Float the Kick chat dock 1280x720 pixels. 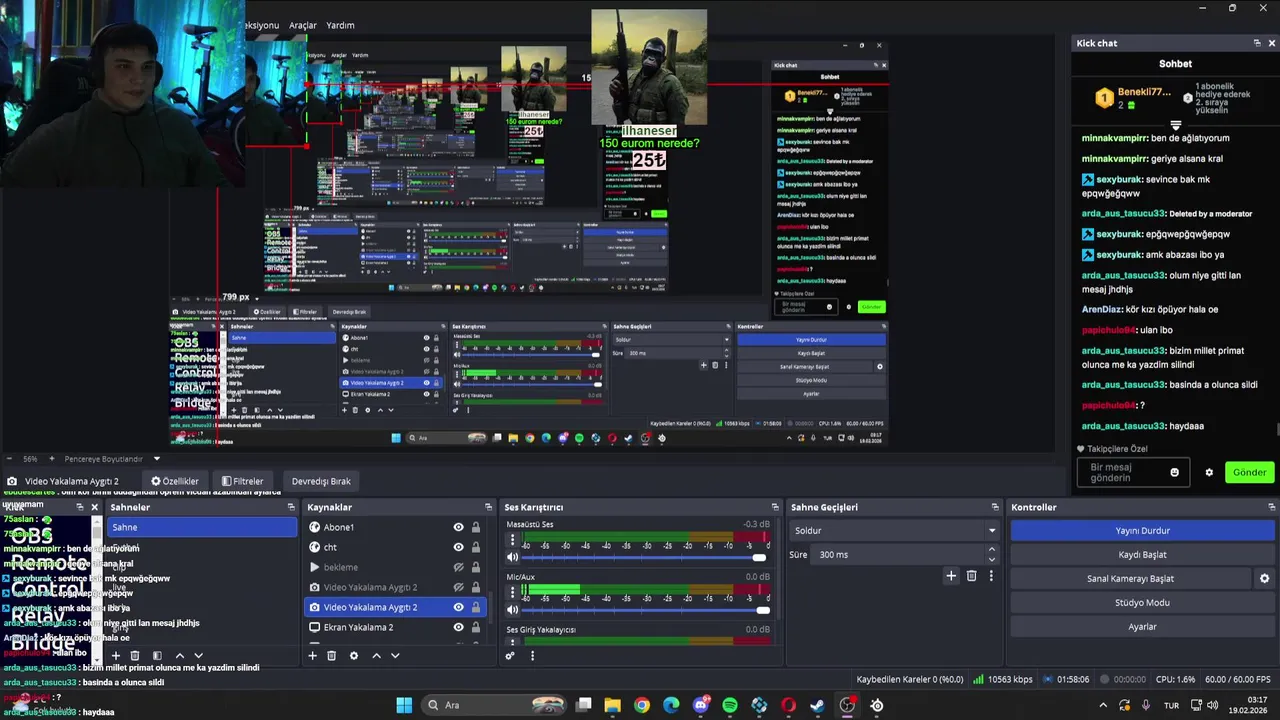[1257, 43]
